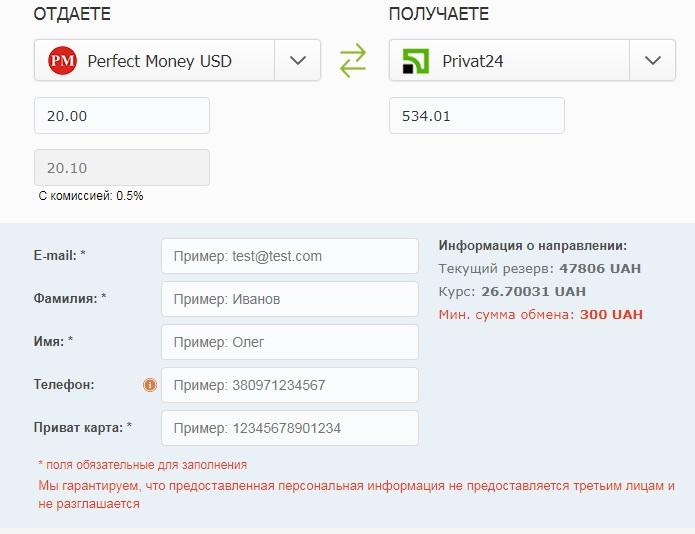695x534 pixels.
Task: Click the Privat24 green logo icon
Action: coord(416,61)
